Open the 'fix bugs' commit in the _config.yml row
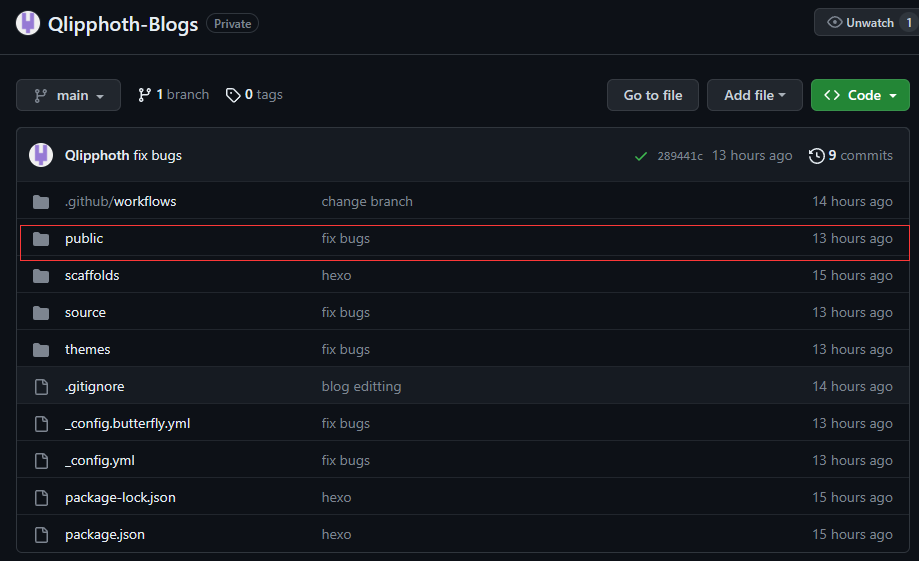 point(346,460)
